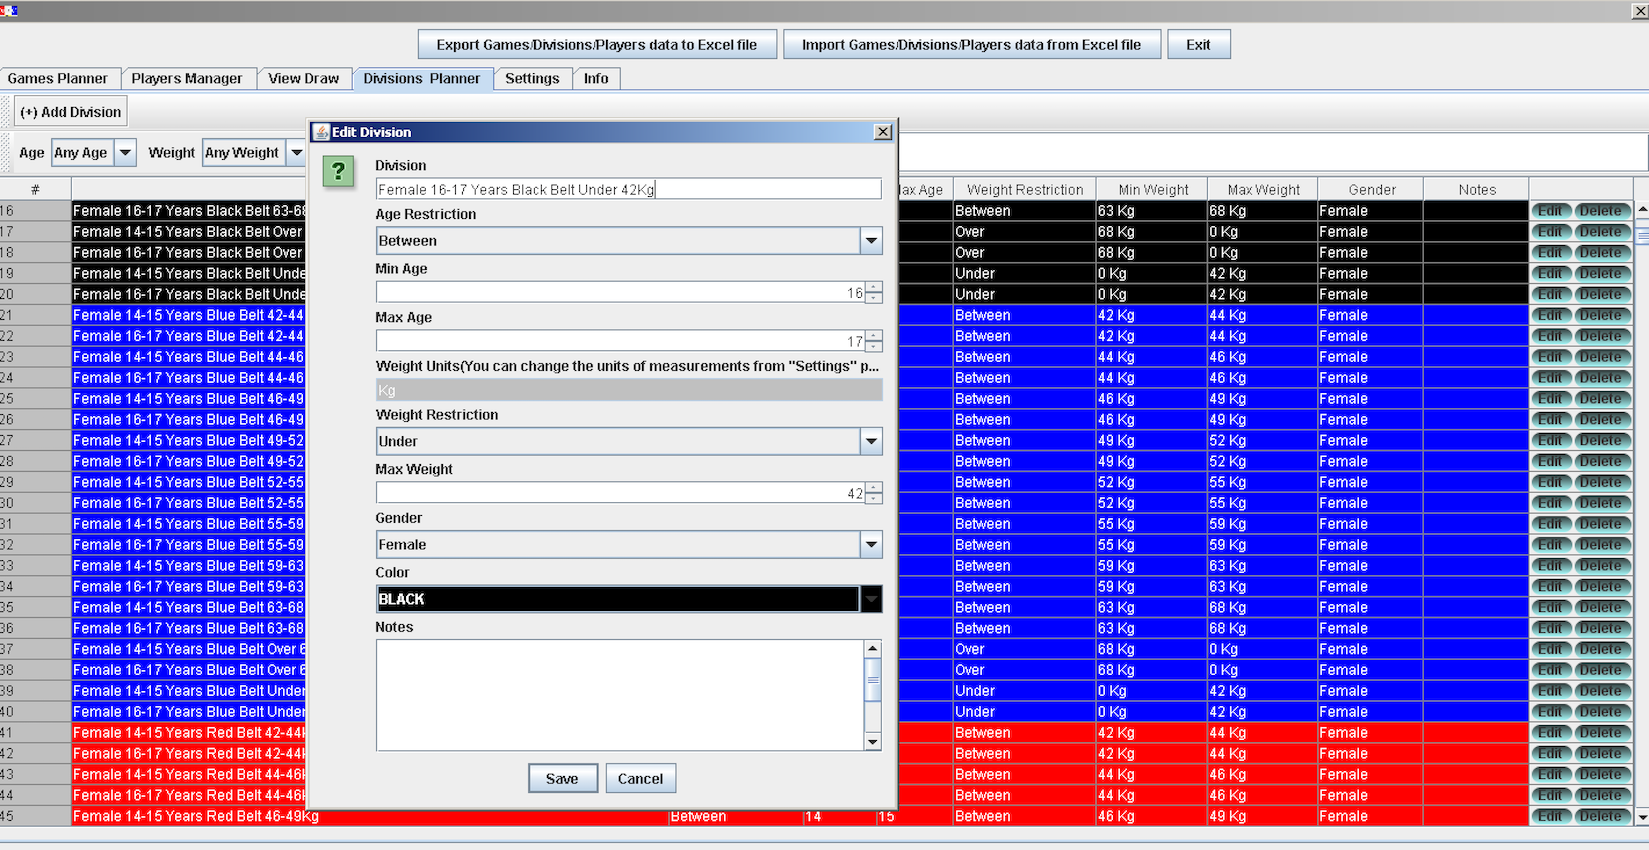The image size is (1649, 850).
Task: Click Edit button for row 41
Action: tap(1550, 733)
